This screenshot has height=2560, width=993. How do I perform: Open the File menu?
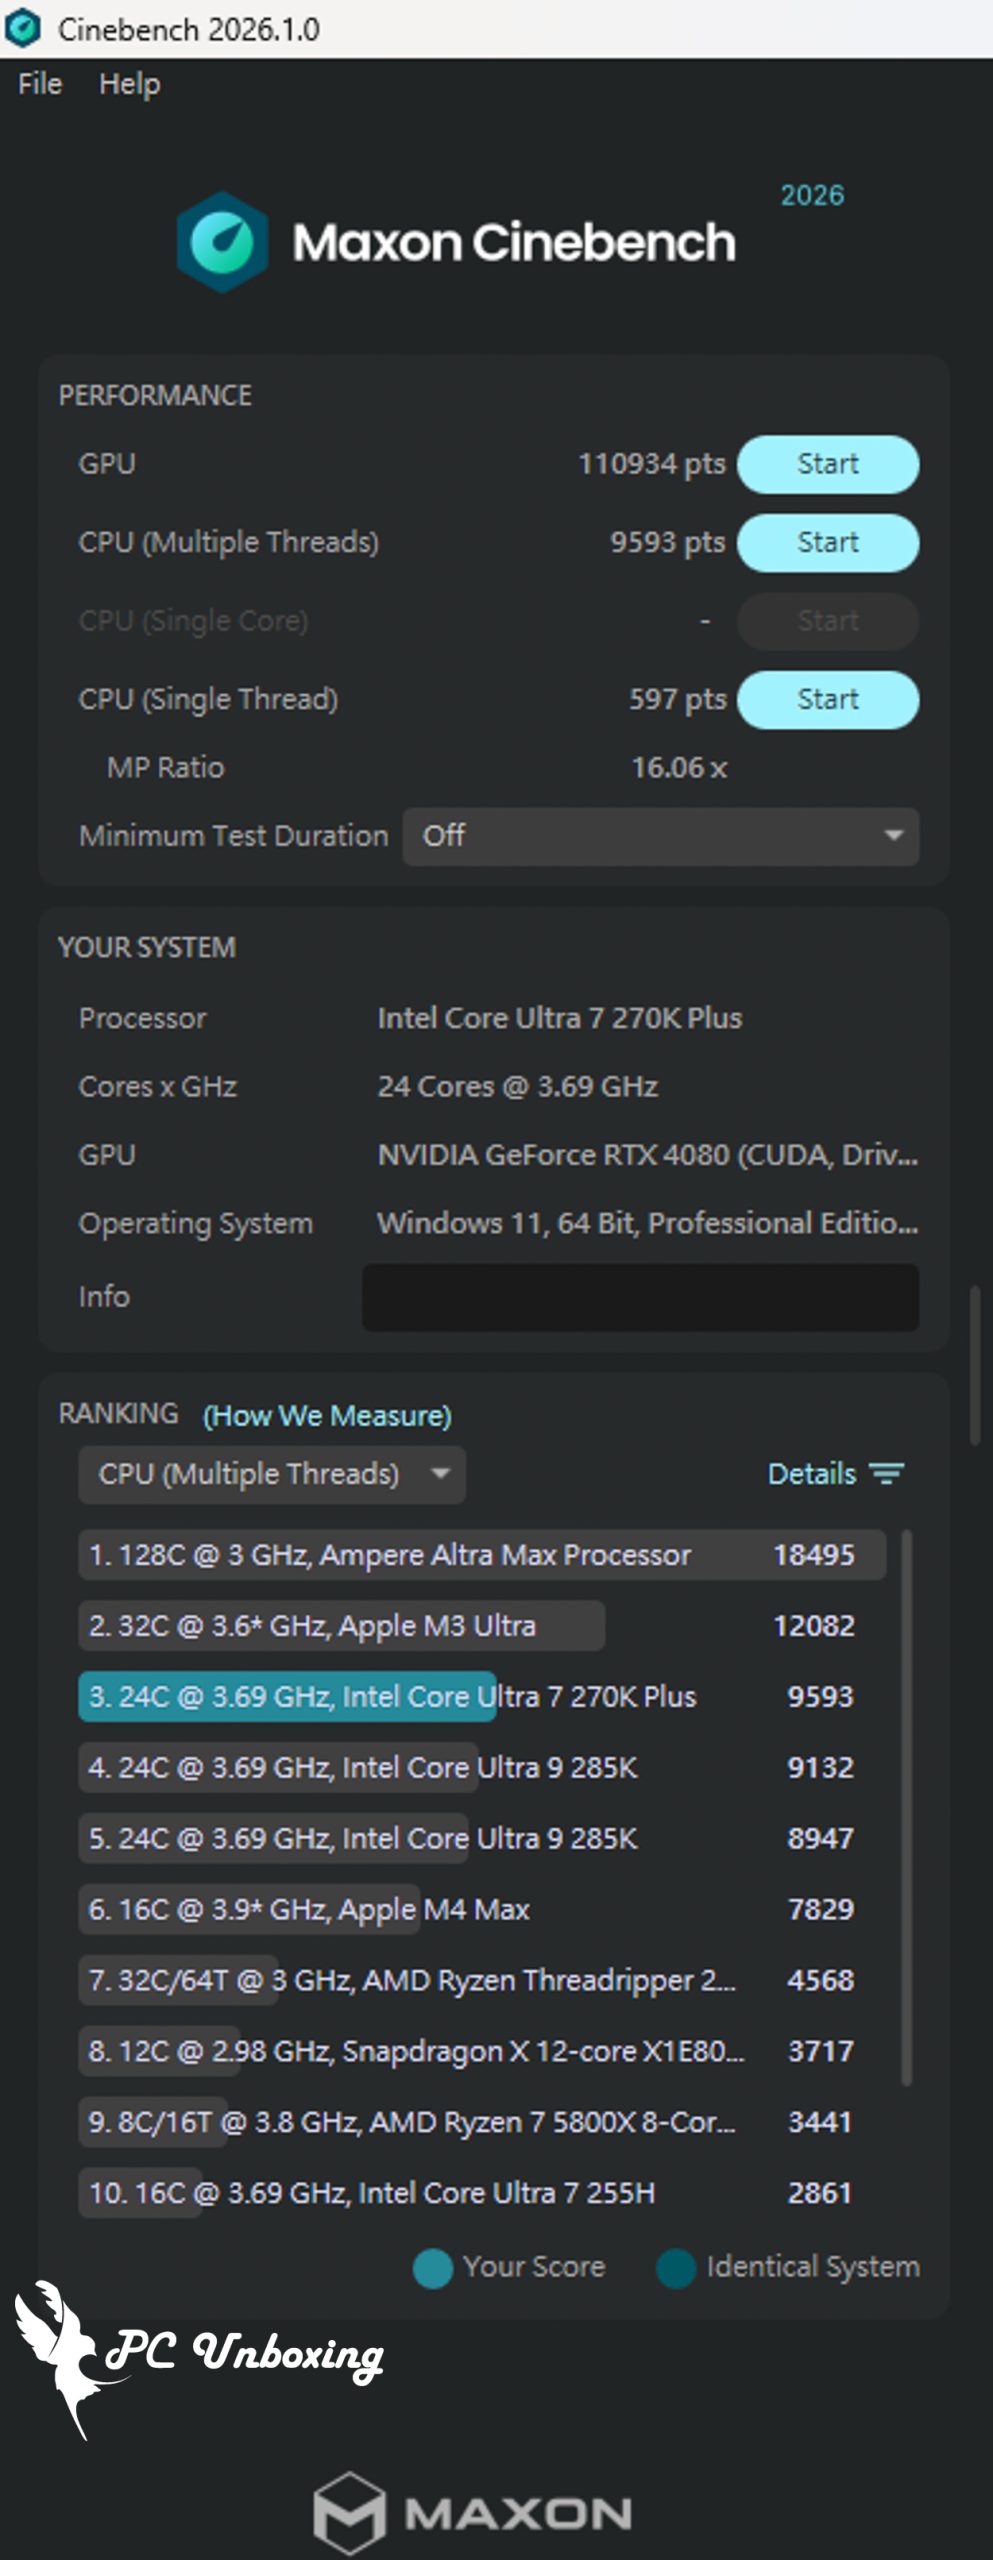(x=40, y=84)
